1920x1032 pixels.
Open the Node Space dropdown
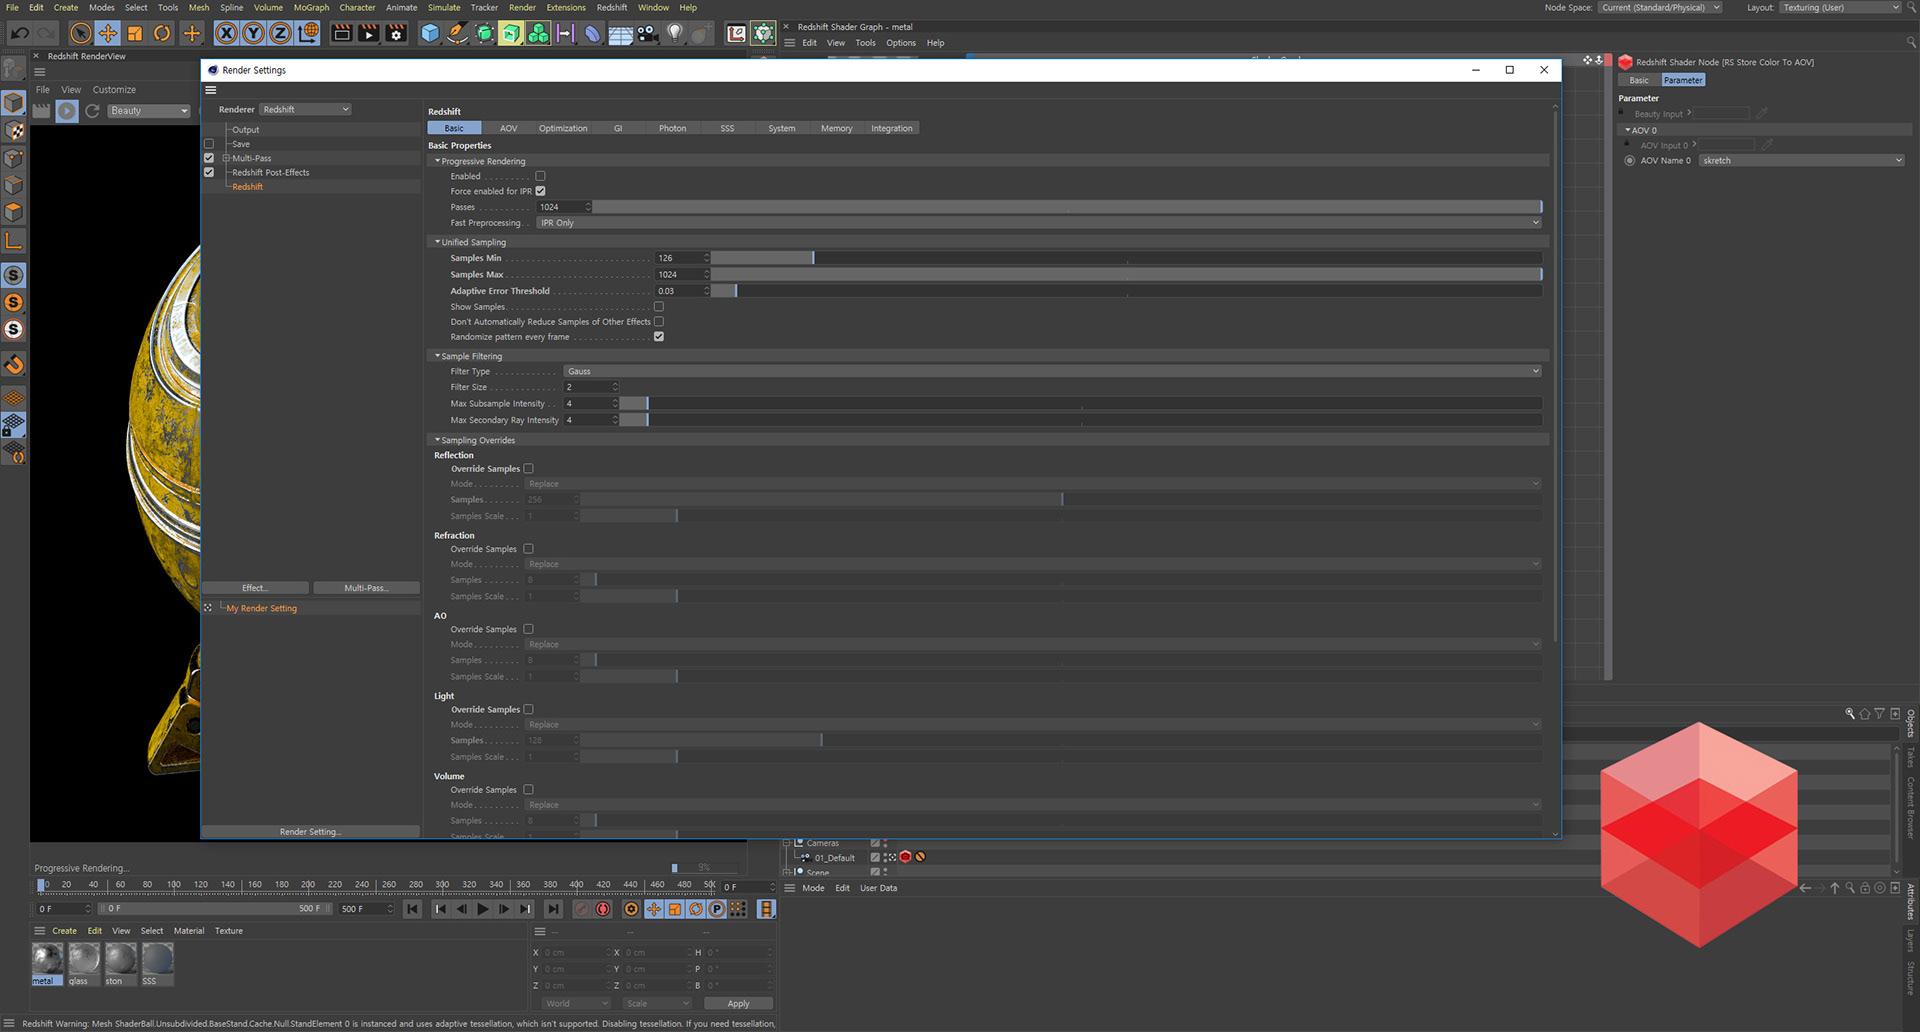[x=1660, y=8]
